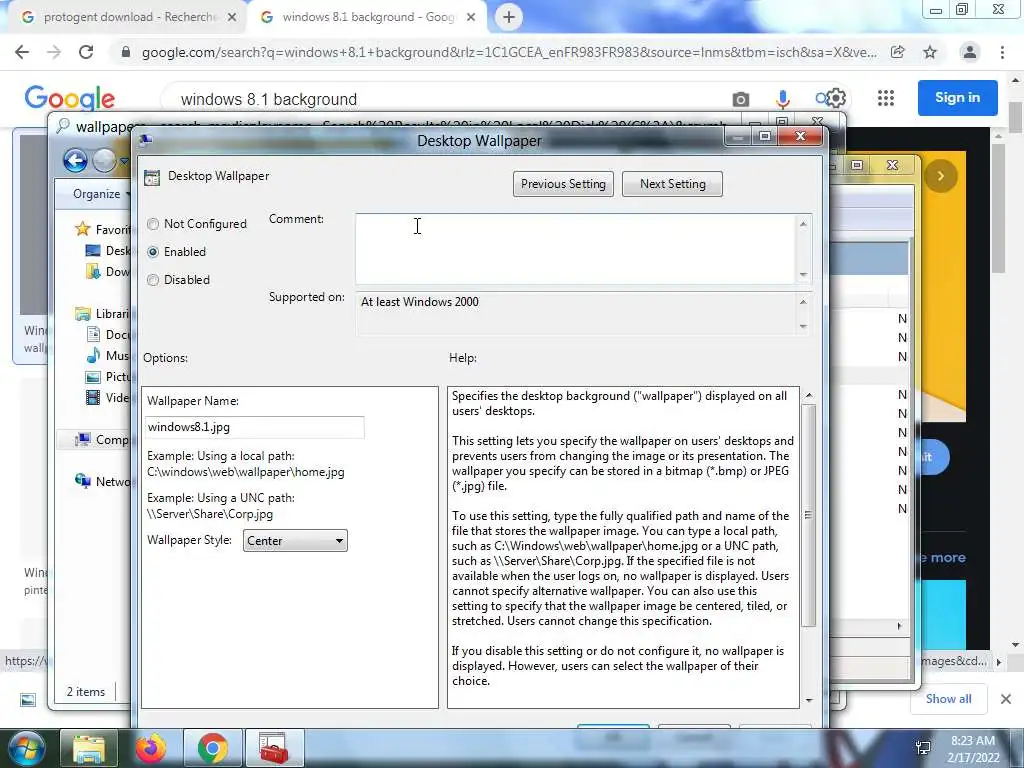Open File Explorer from the taskbar
Image resolution: width=1024 pixels, height=768 pixels.
(x=89, y=748)
